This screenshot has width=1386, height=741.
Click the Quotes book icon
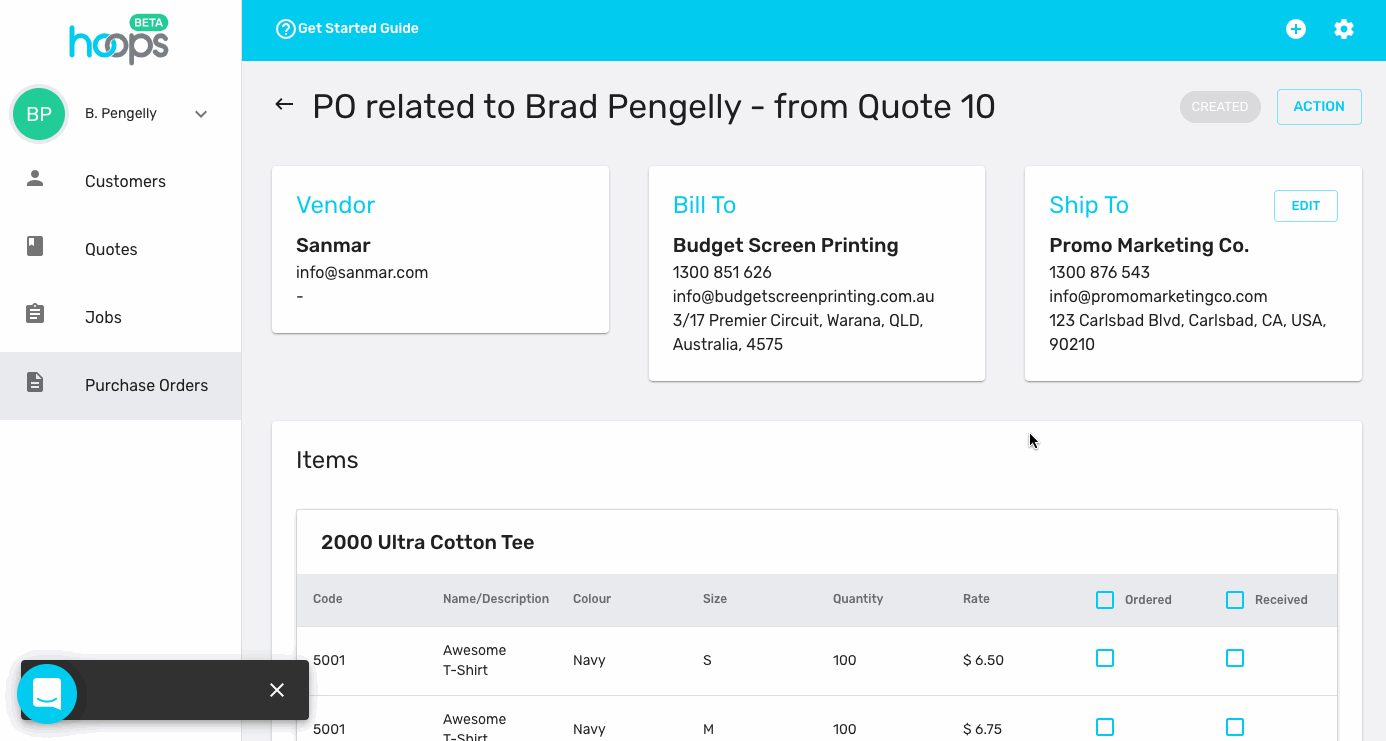point(35,247)
